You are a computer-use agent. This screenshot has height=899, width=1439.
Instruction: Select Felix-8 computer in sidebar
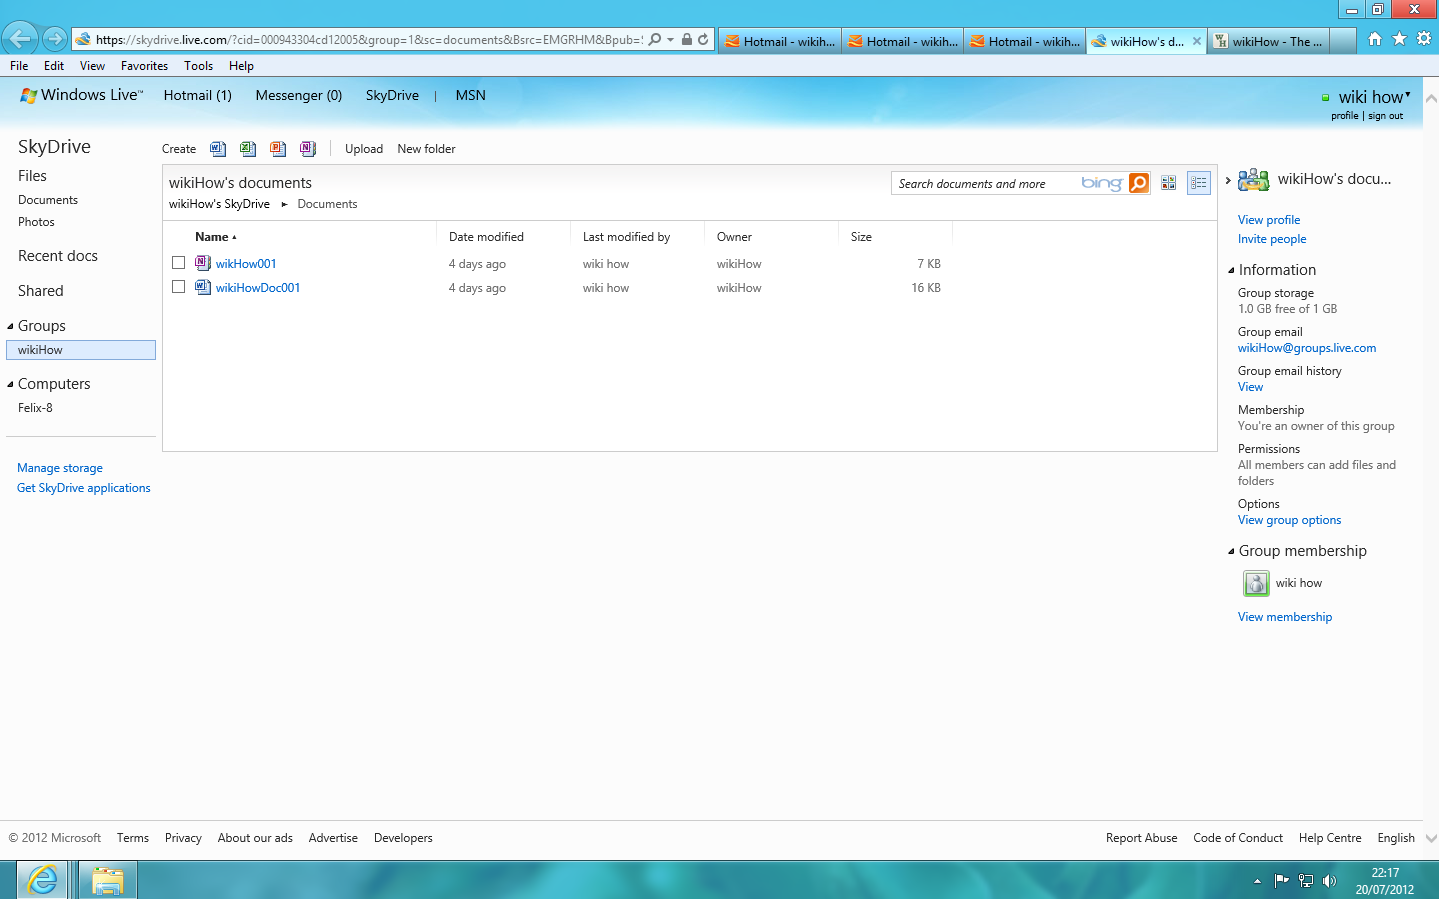[35, 408]
